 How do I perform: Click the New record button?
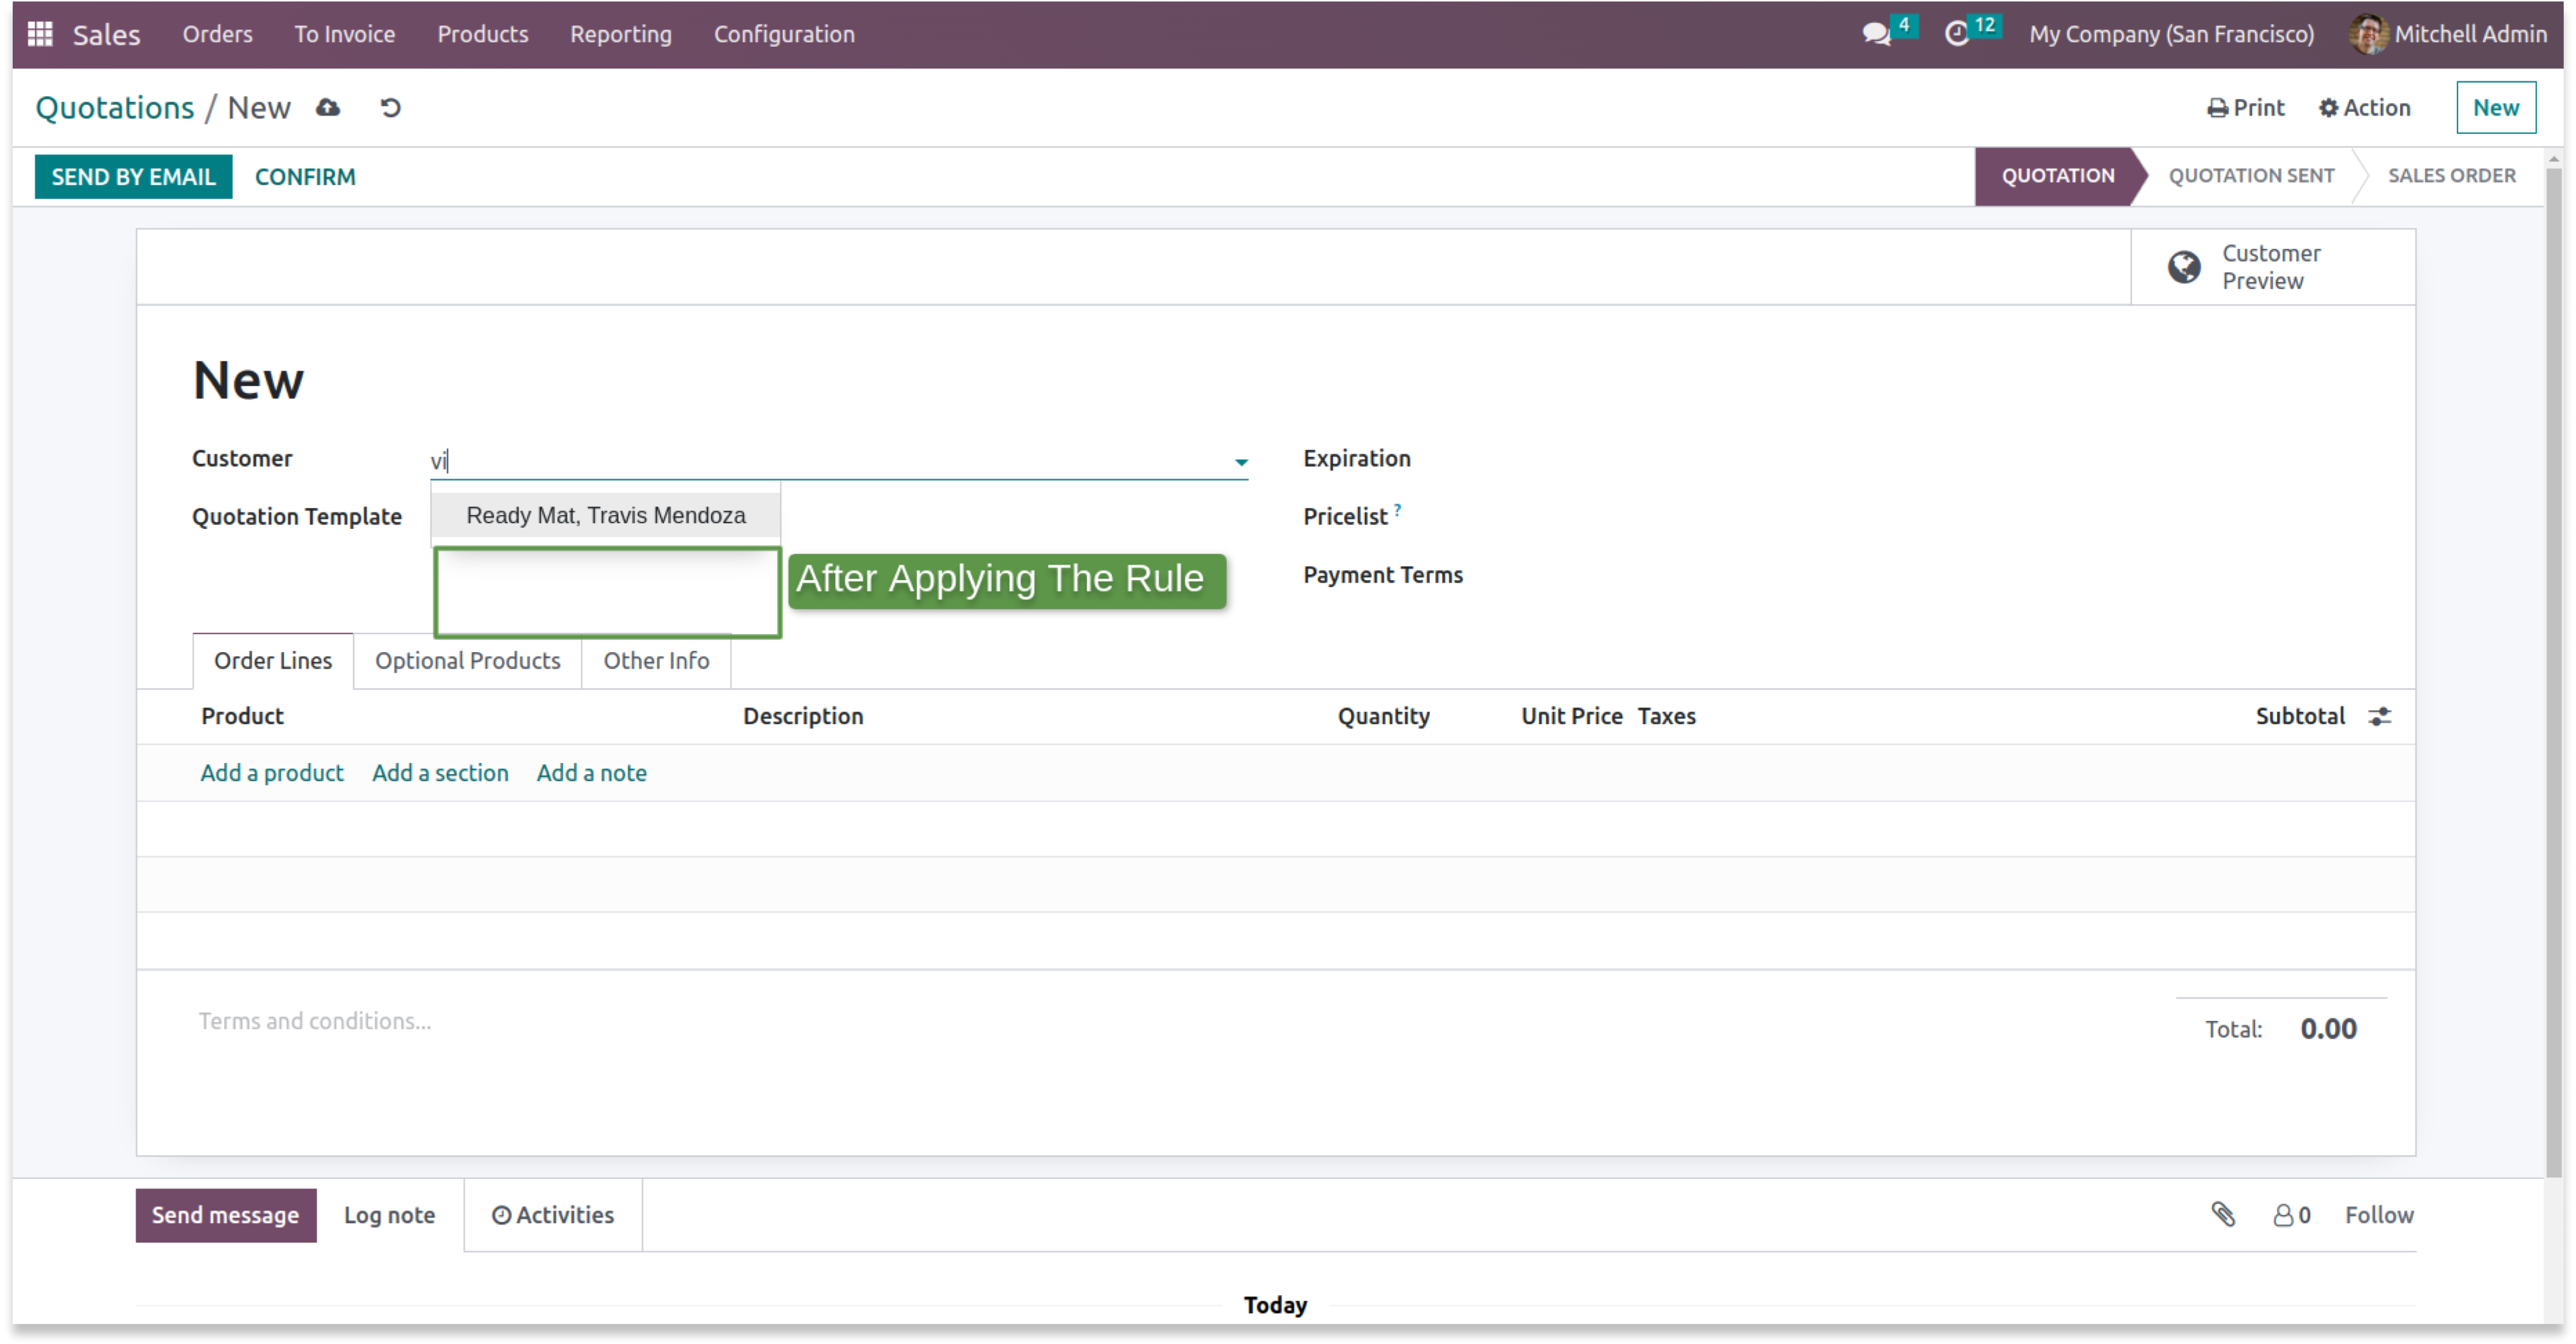tap(2495, 107)
